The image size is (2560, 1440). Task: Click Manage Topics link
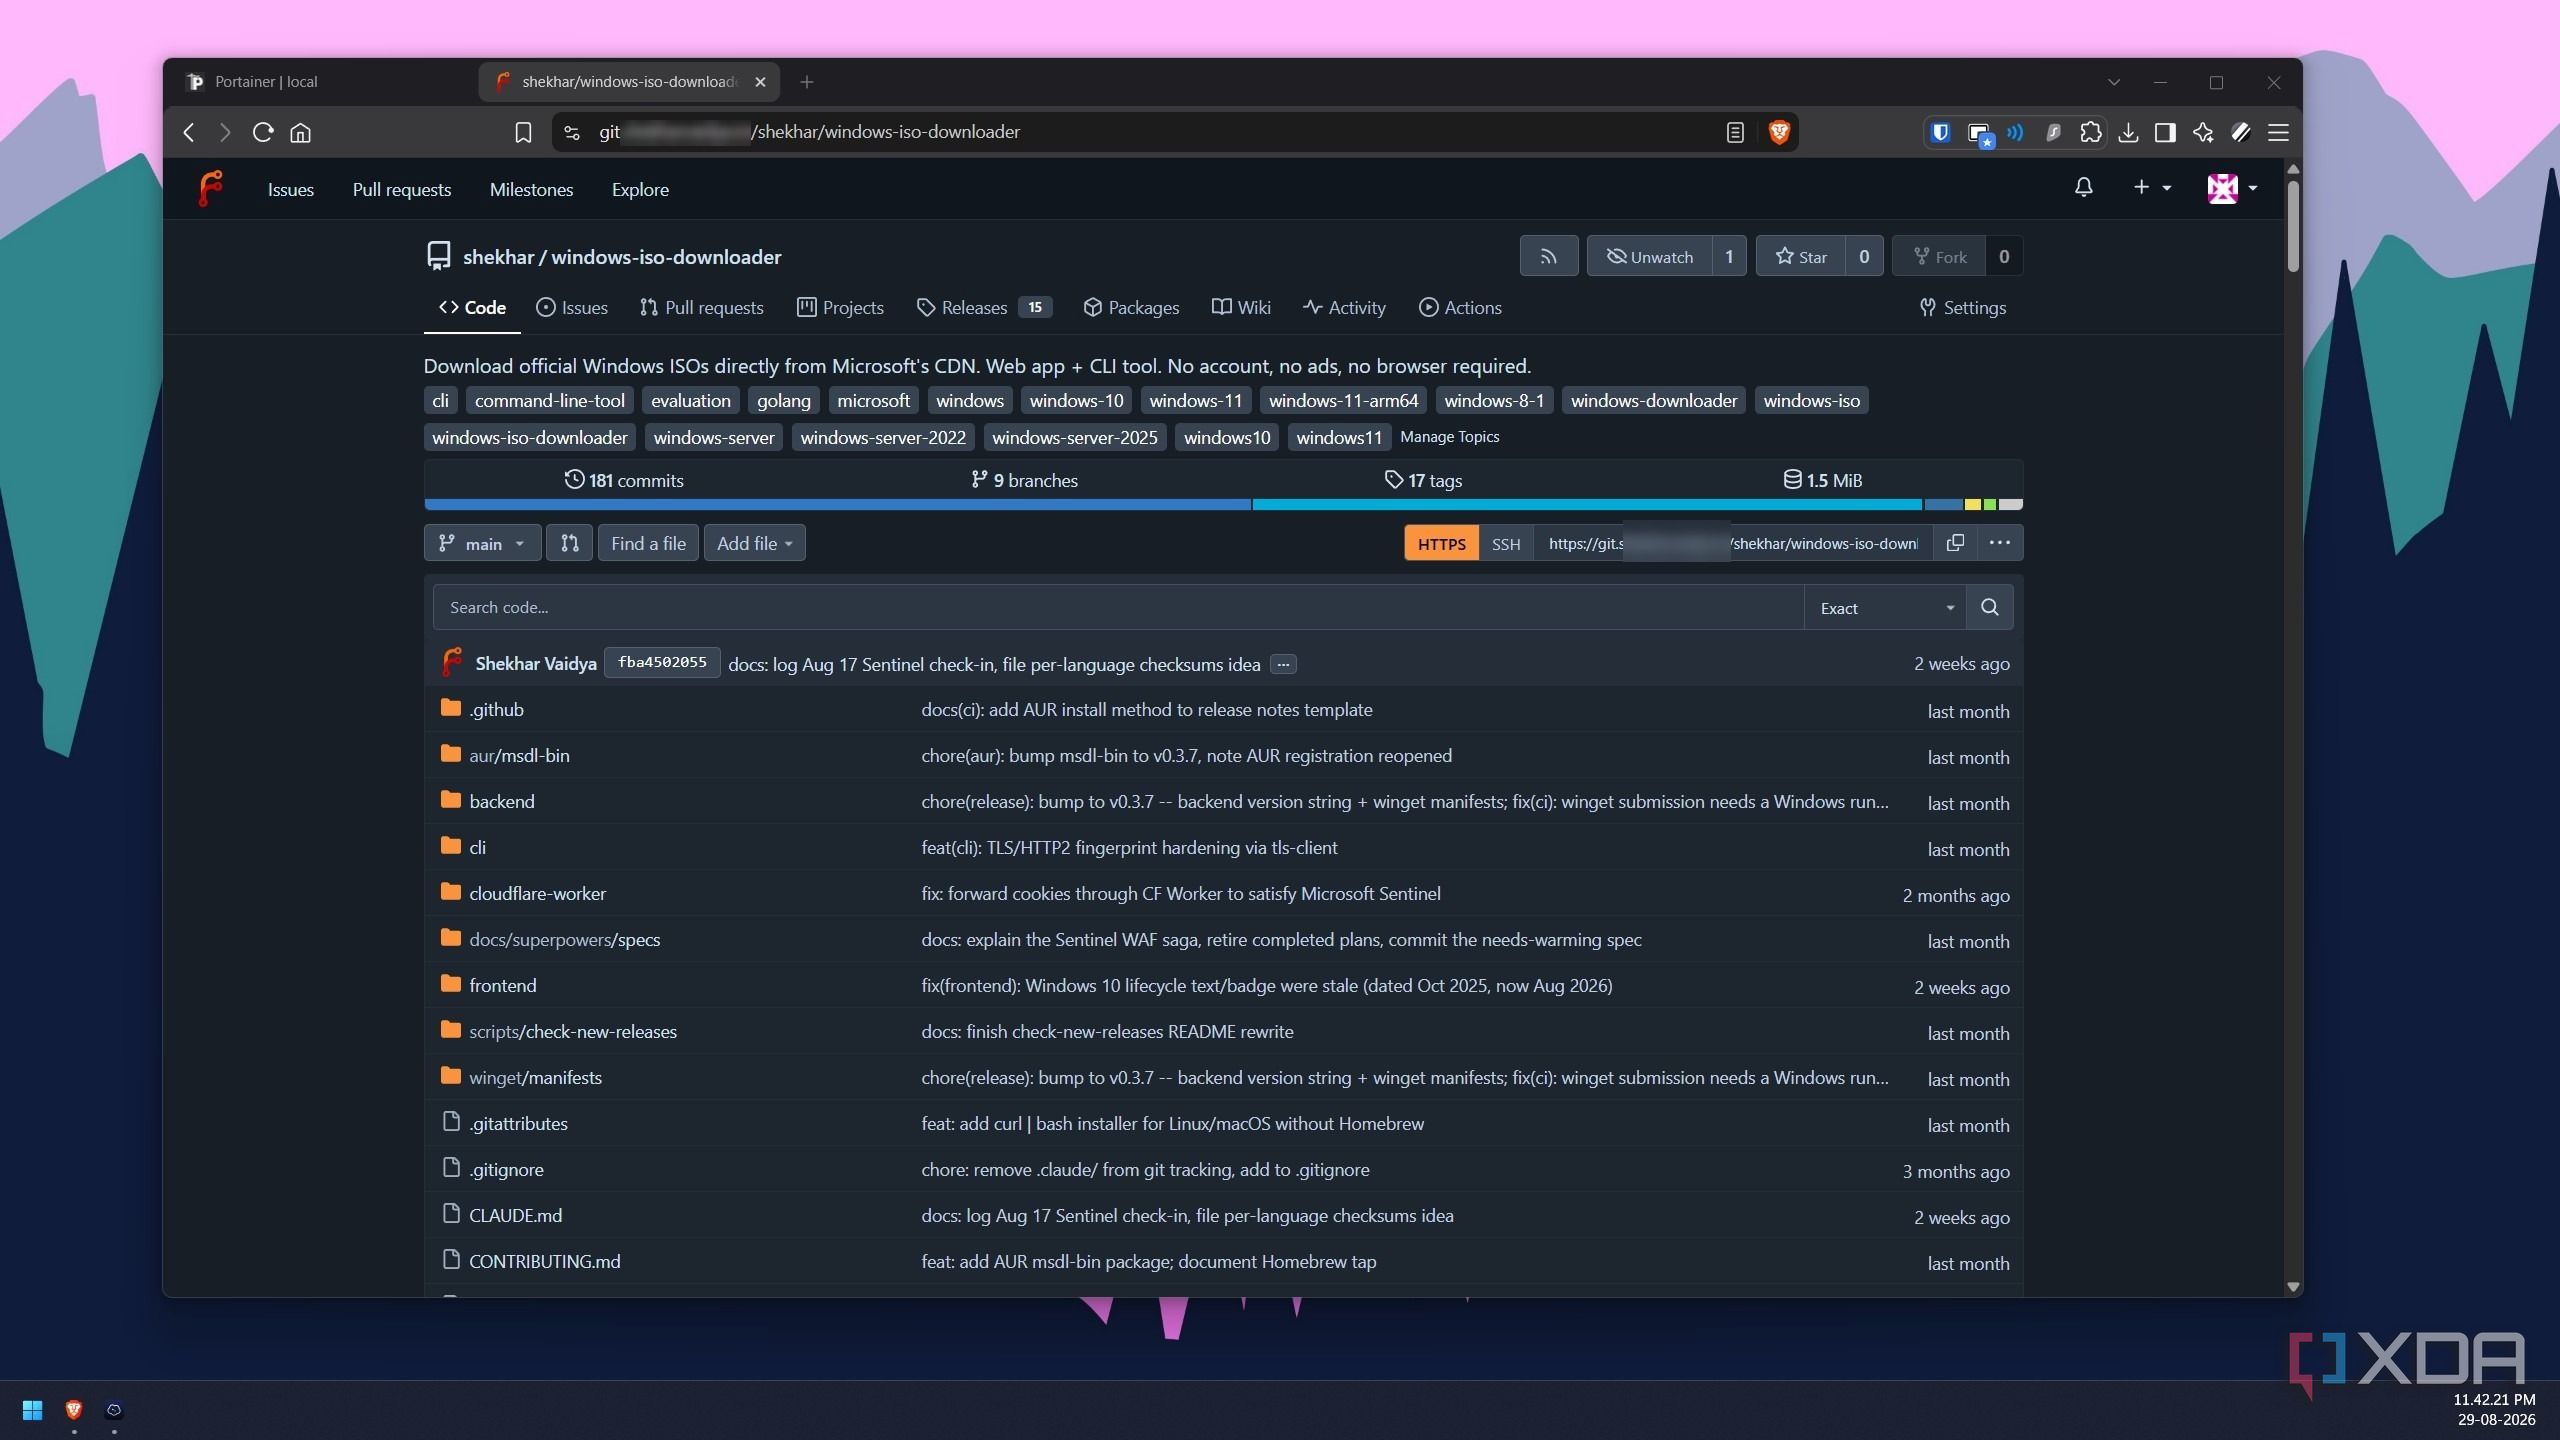tap(1449, 437)
